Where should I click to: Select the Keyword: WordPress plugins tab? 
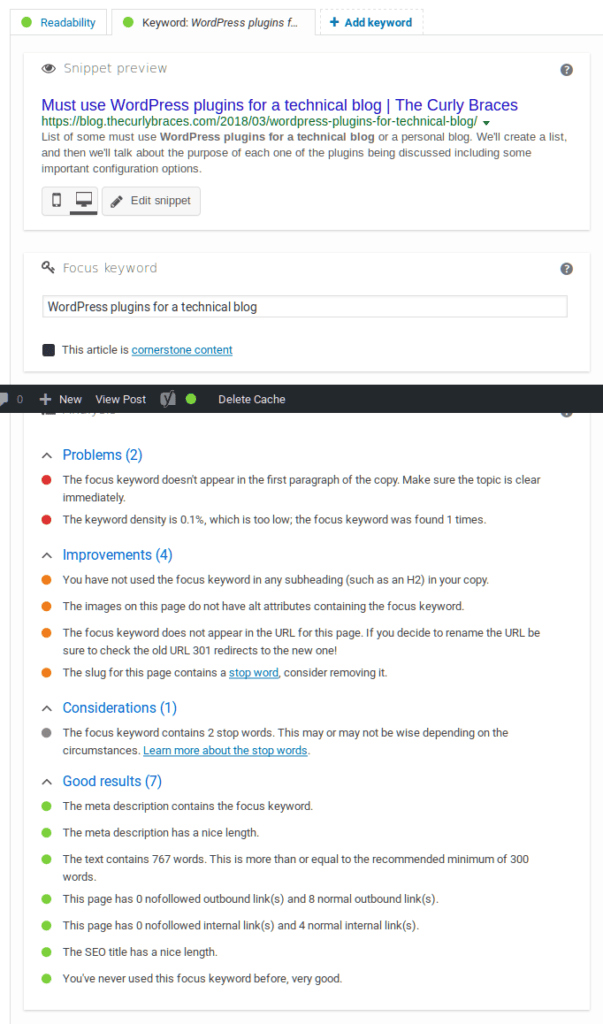[x=213, y=22]
